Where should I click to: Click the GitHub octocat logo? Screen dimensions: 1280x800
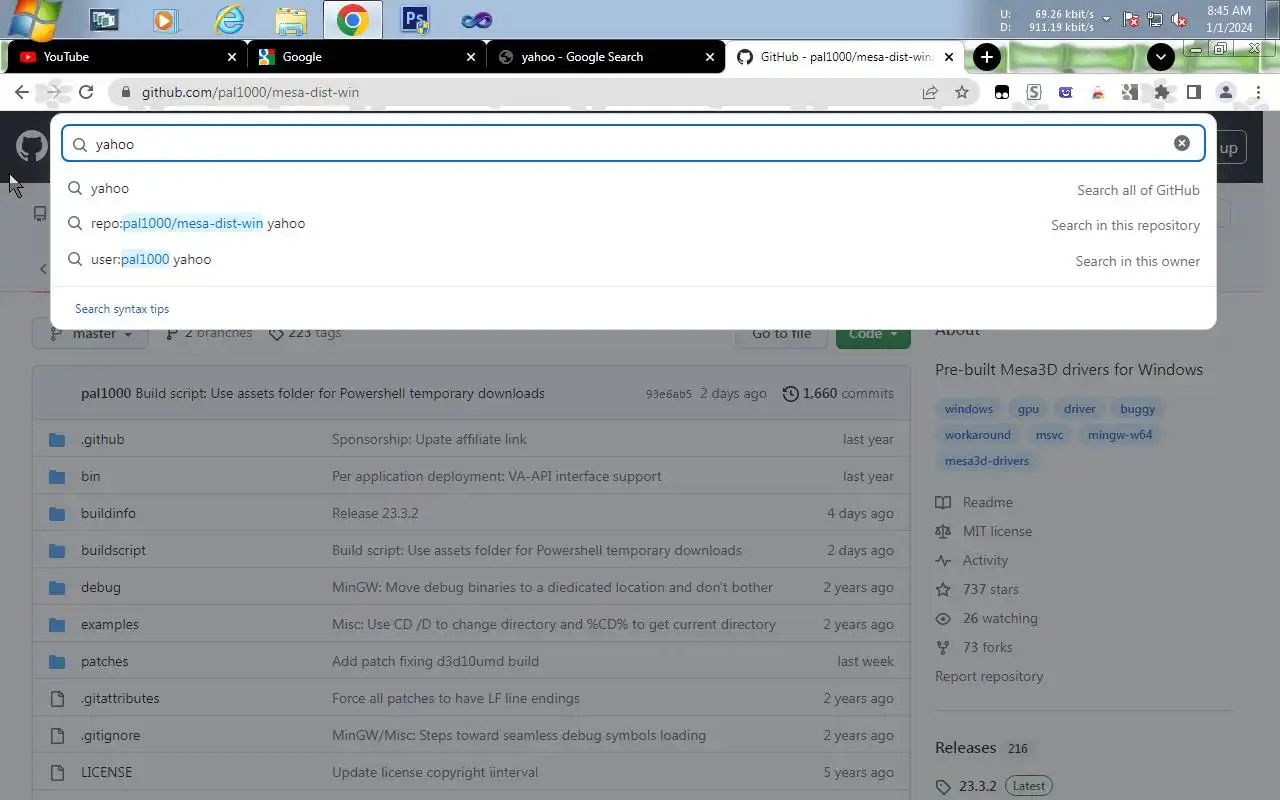(x=31, y=147)
